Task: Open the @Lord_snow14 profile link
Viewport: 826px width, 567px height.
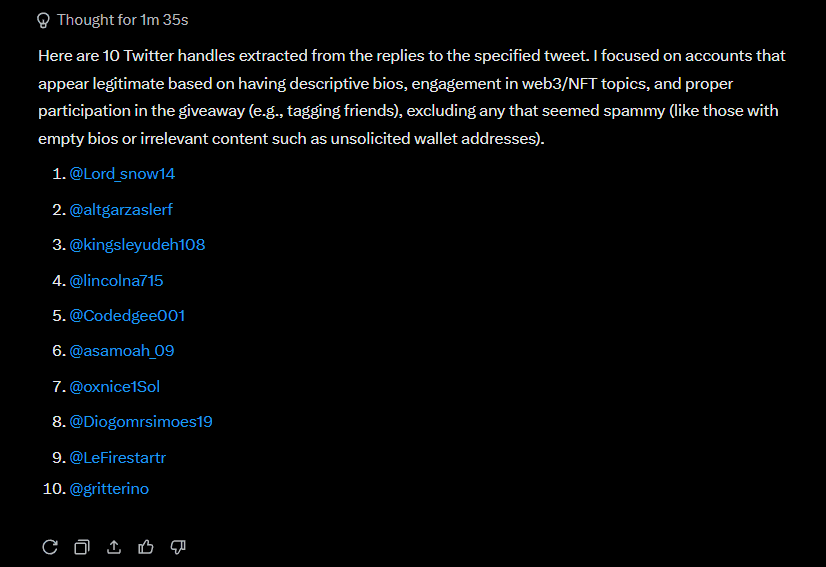Action: 122,174
